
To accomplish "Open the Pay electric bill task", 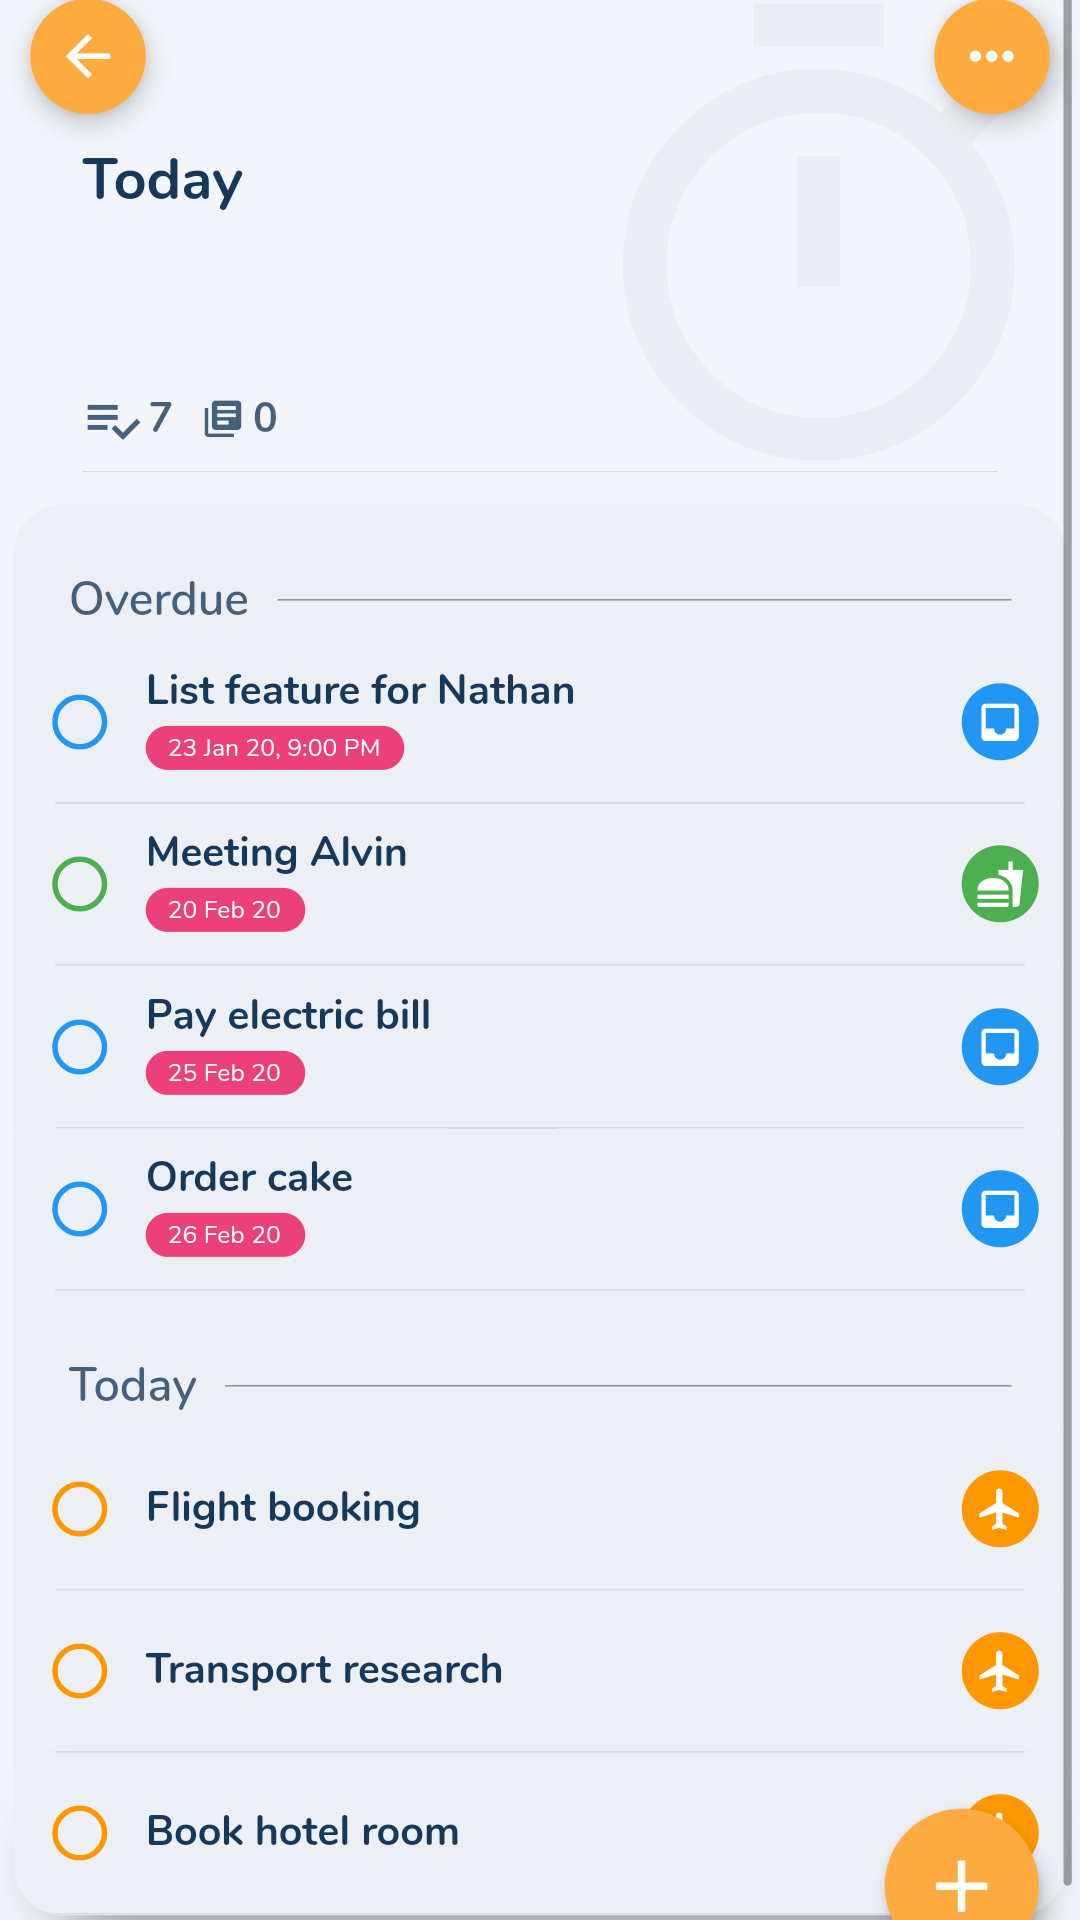I will [x=289, y=1016].
